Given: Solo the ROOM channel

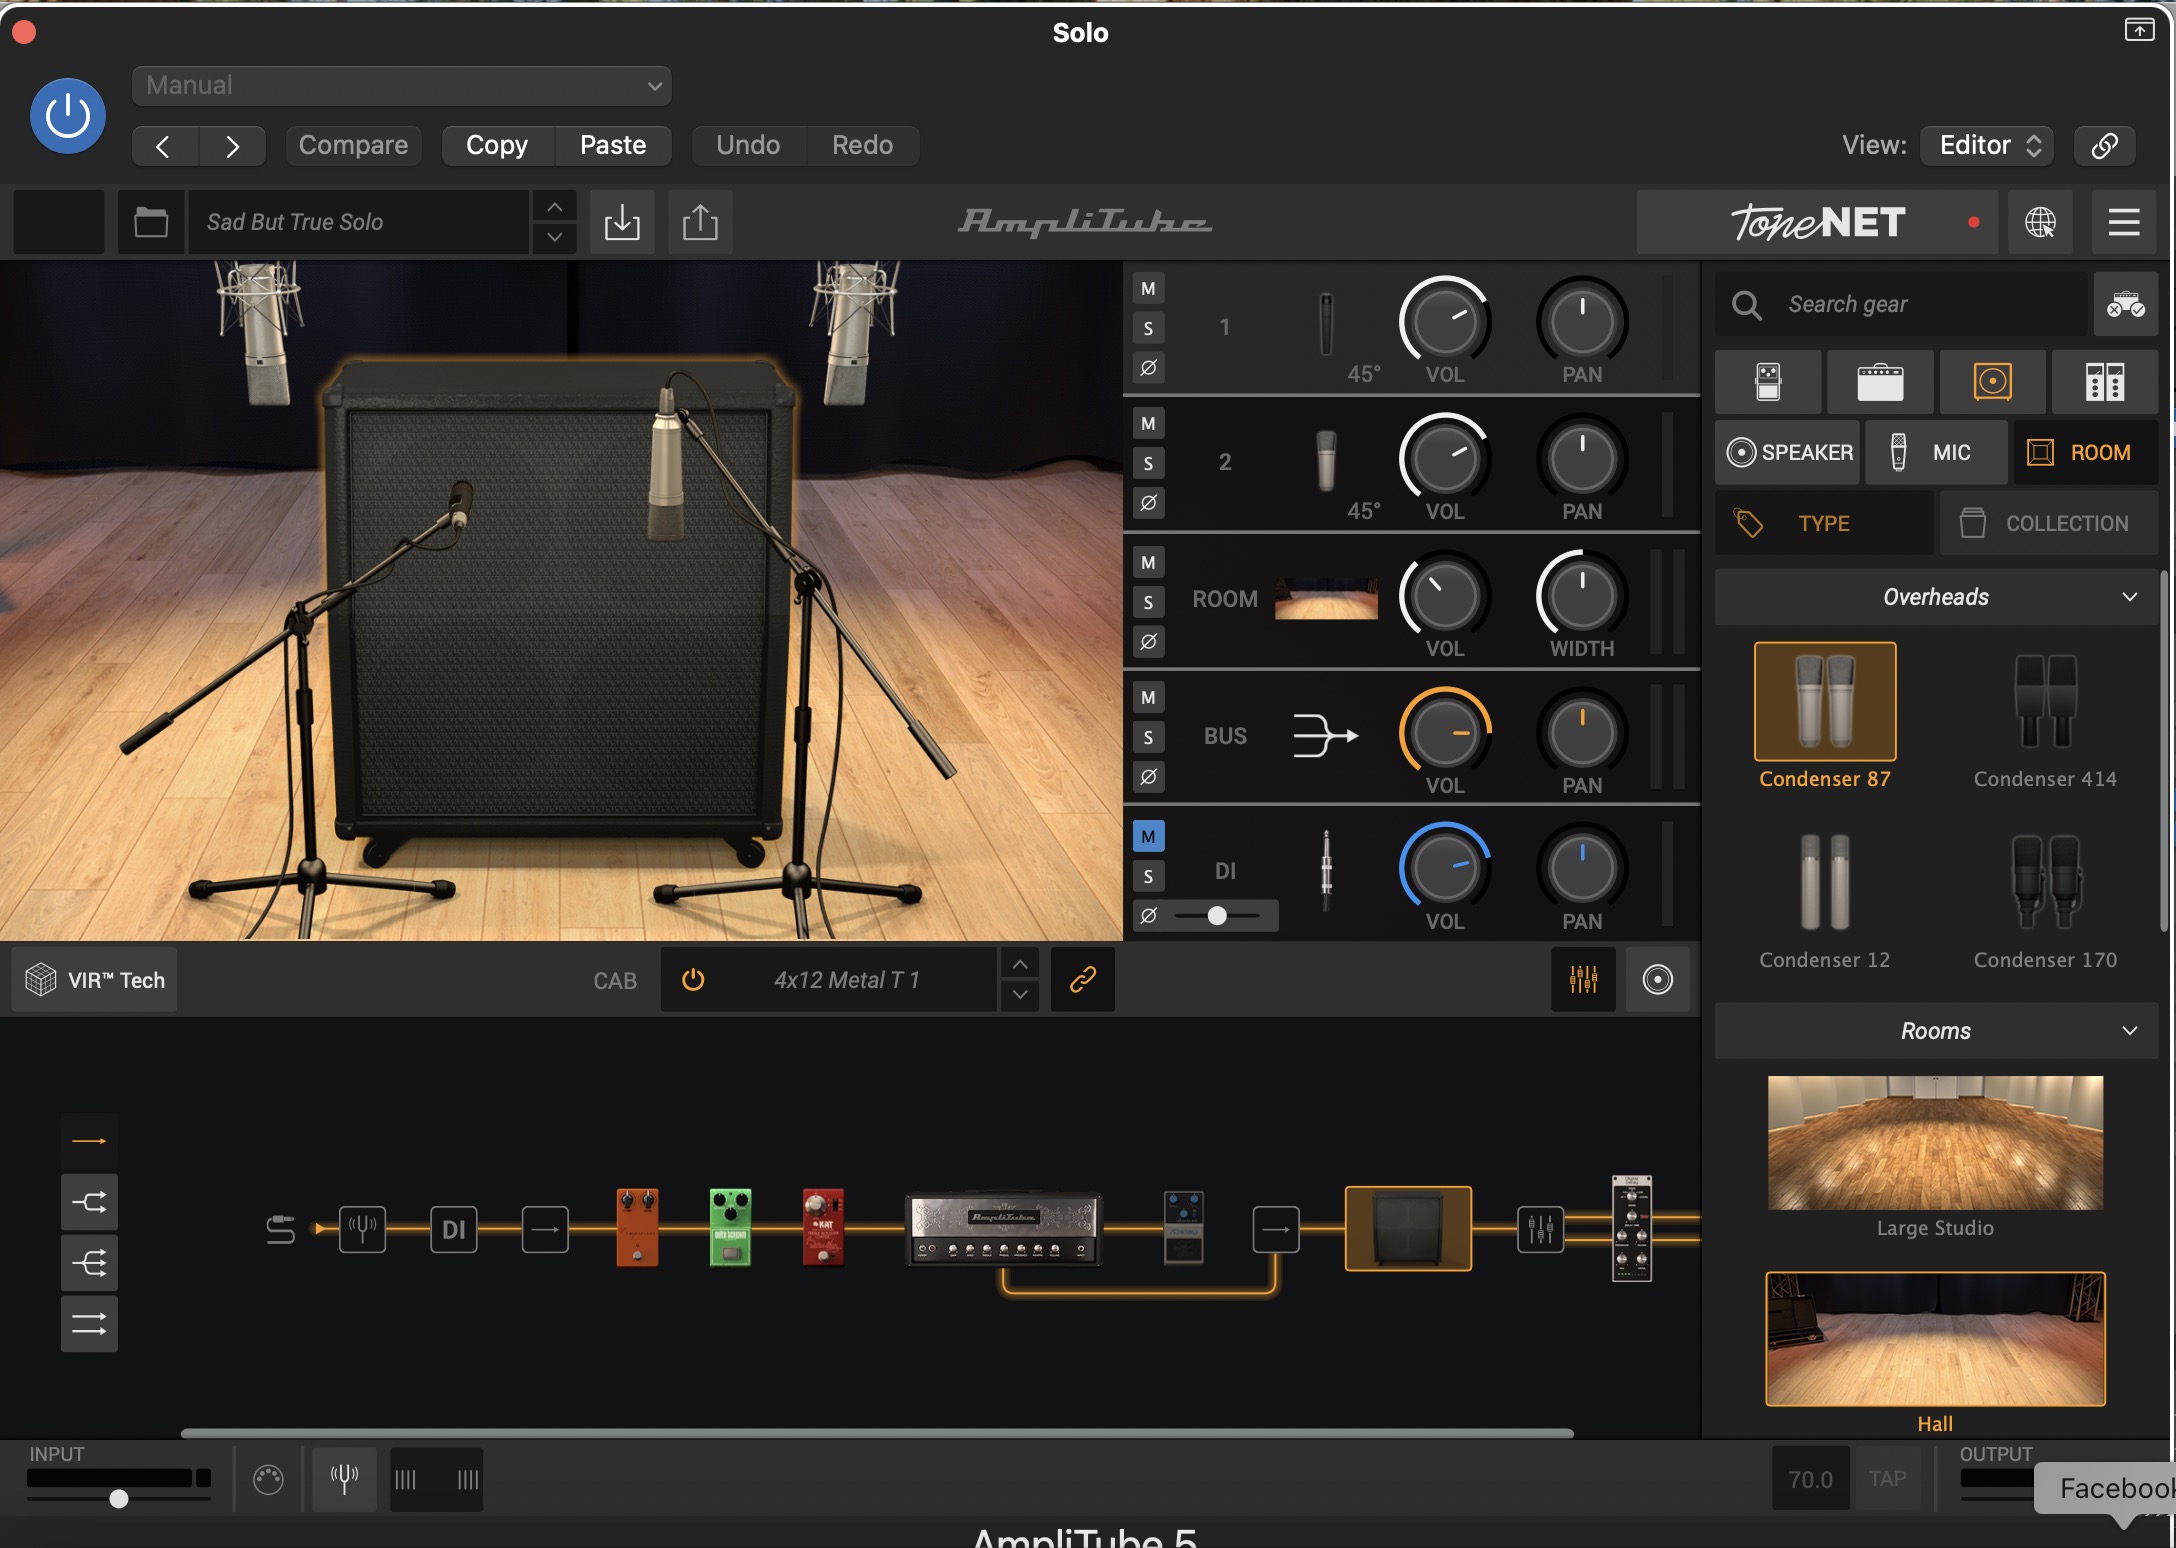Looking at the screenshot, I should pos(1148,602).
